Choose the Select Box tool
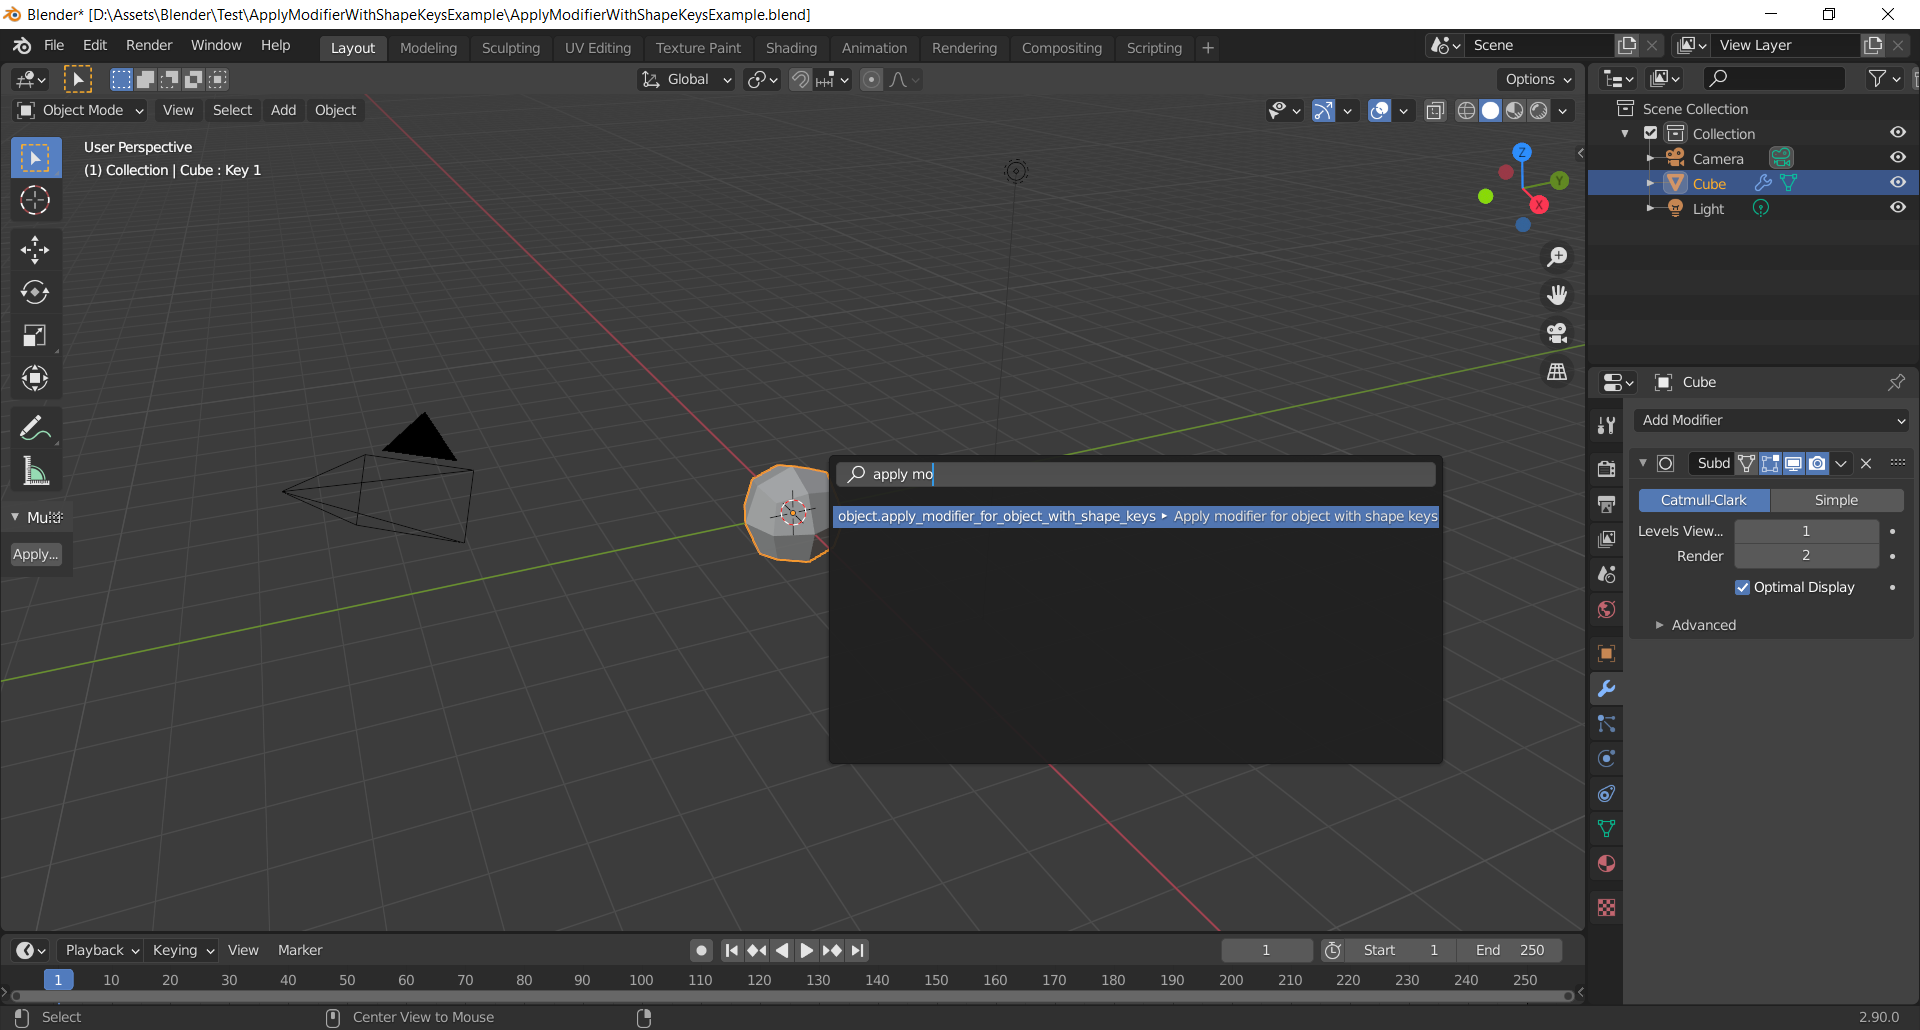This screenshot has width=1920, height=1030. 35,158
